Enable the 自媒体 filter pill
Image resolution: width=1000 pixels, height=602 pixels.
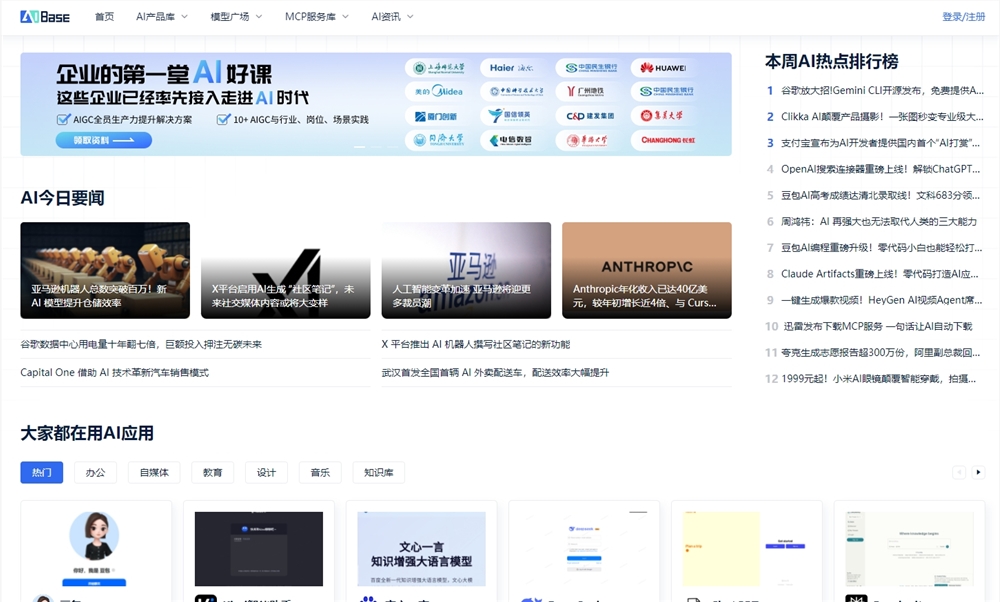click(x=152, y=472)
